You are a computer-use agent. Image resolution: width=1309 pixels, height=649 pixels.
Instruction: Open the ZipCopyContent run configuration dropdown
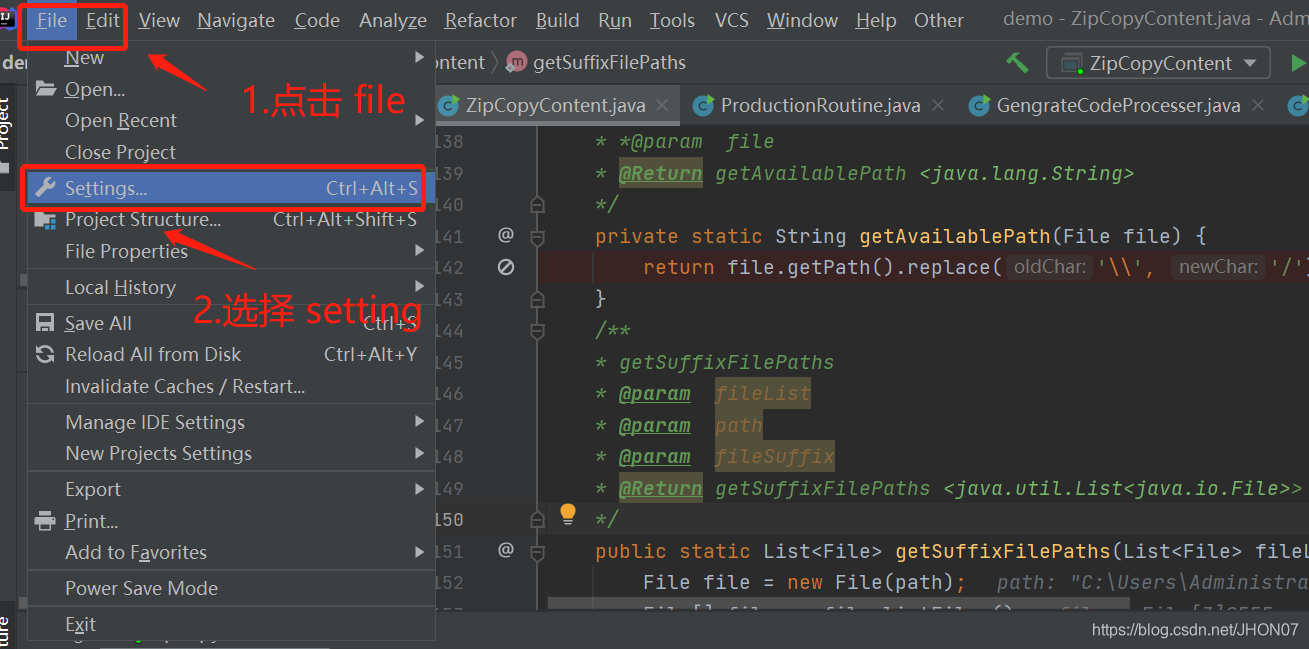1158,63
